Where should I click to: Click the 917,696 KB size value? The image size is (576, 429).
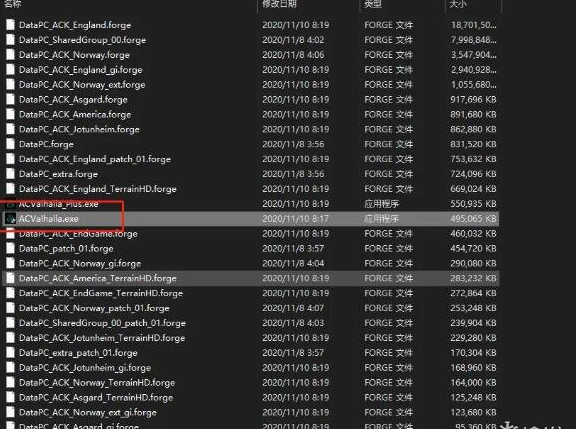473,100
